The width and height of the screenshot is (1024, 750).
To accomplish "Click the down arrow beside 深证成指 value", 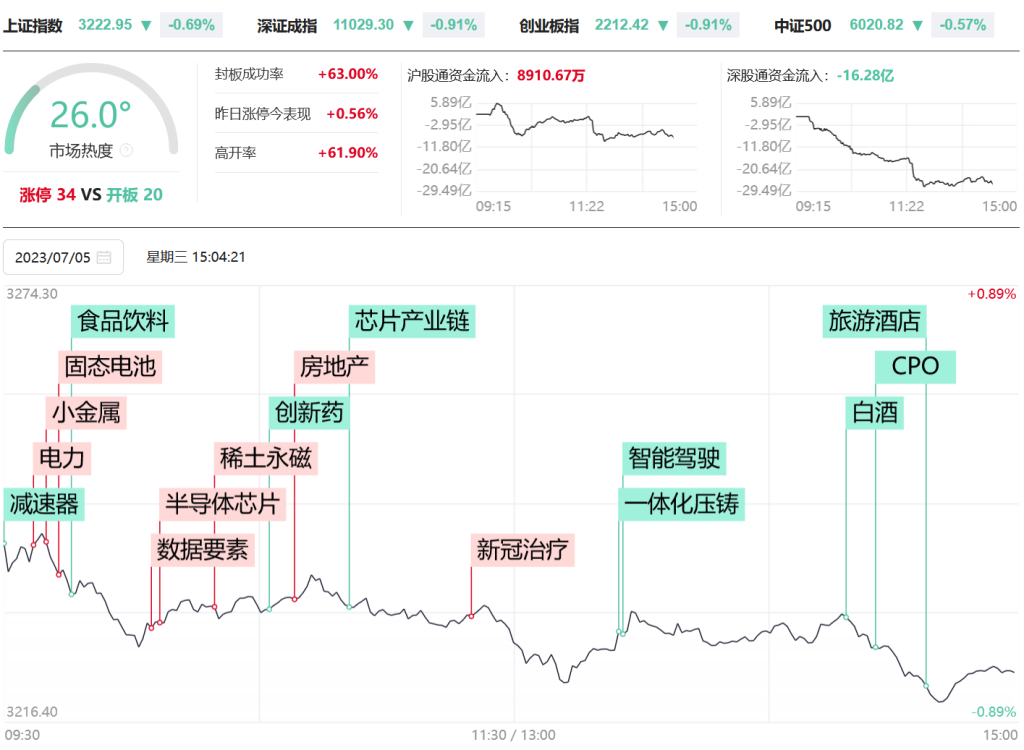I will point(411,25).
